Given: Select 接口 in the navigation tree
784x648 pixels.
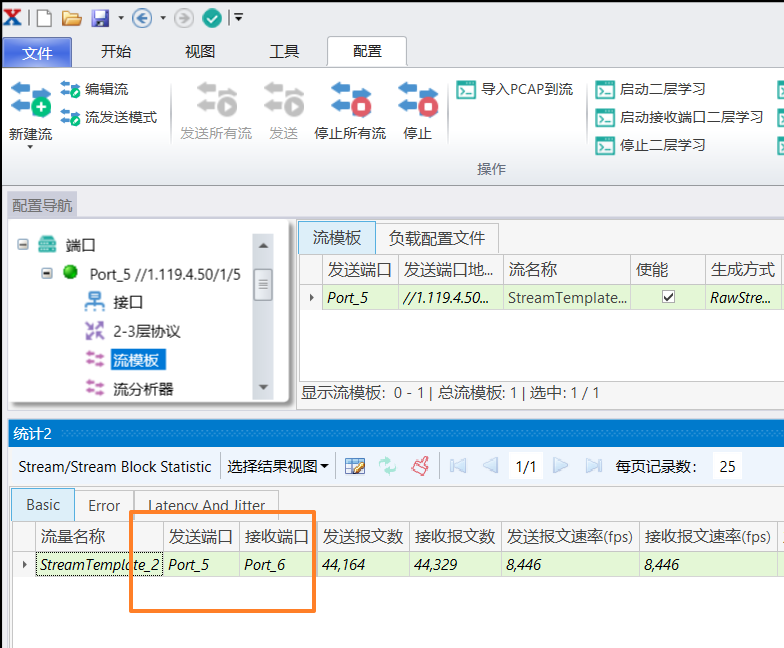Looking at the screenshot, I should click(128, 302).
